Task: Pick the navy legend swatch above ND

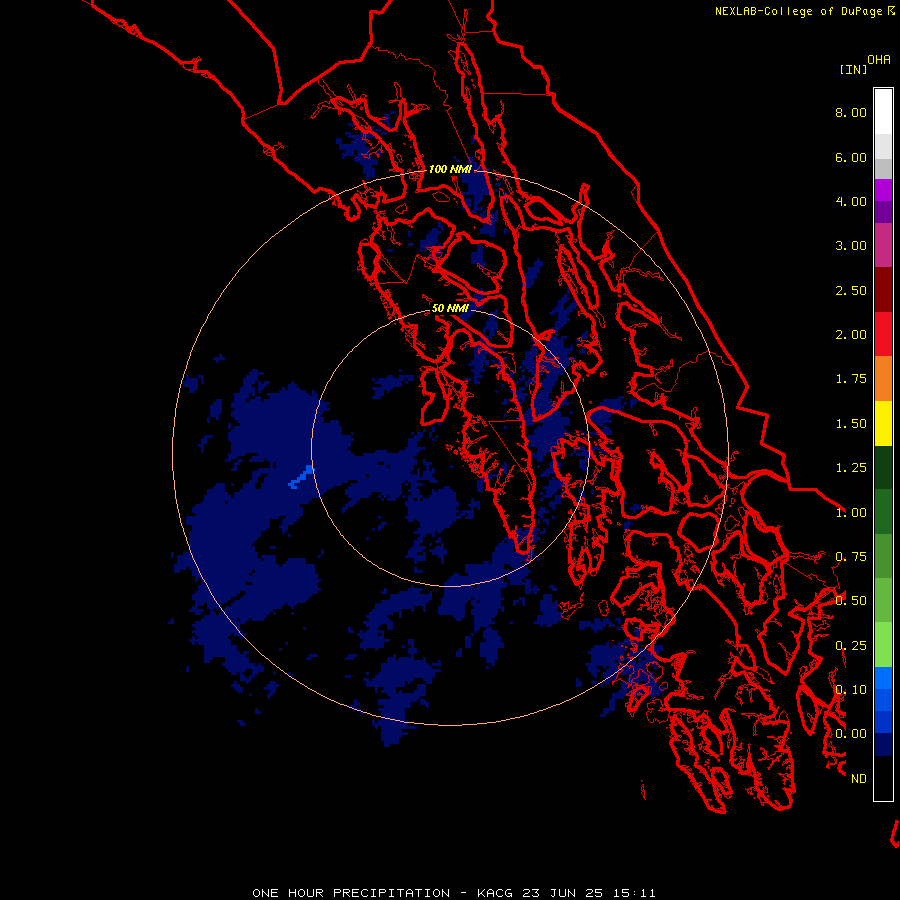Action: [x=883, y=744]
